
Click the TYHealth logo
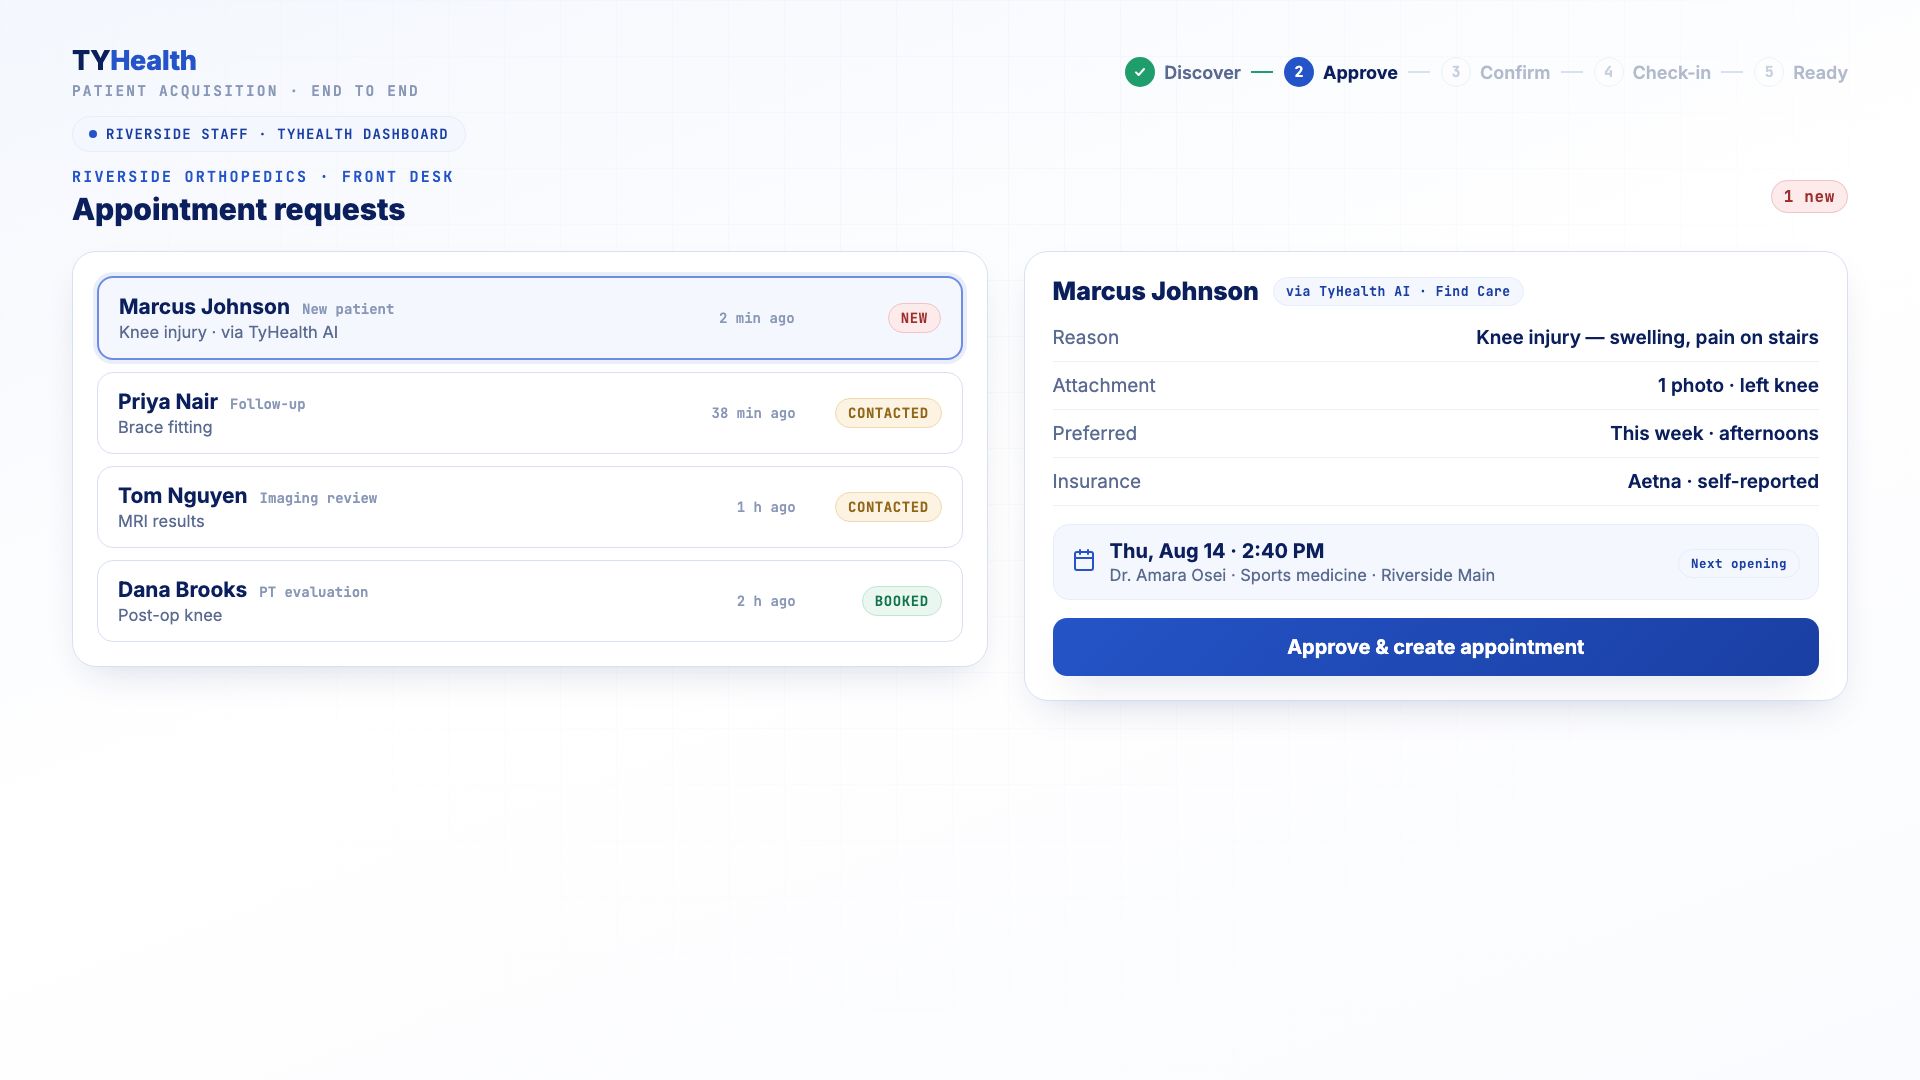point(134,60)
